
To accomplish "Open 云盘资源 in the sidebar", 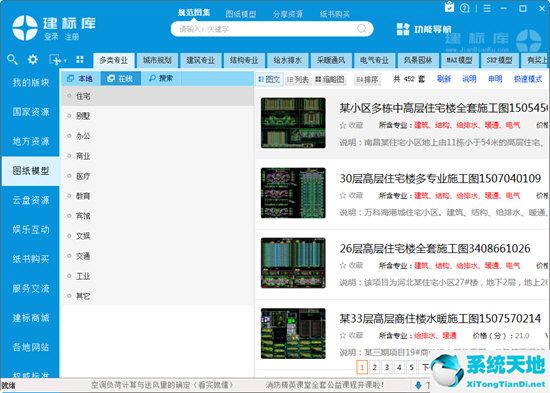I will 31,200.
